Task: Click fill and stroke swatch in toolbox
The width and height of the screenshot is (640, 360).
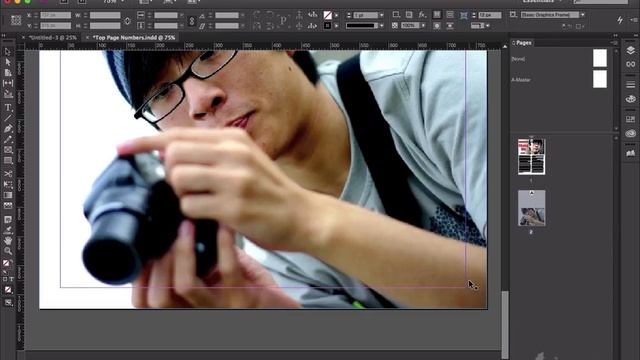Action: pyautogui.click(x=7, y=264)
